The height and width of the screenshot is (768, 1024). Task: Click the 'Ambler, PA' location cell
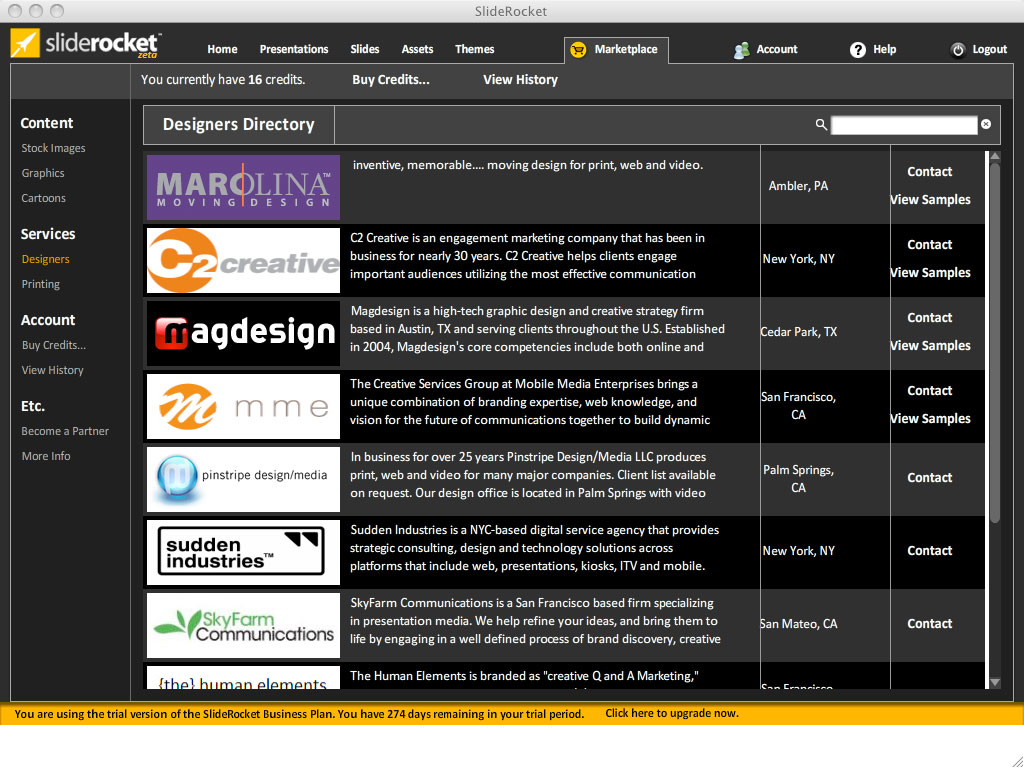[x=798, y=186]
